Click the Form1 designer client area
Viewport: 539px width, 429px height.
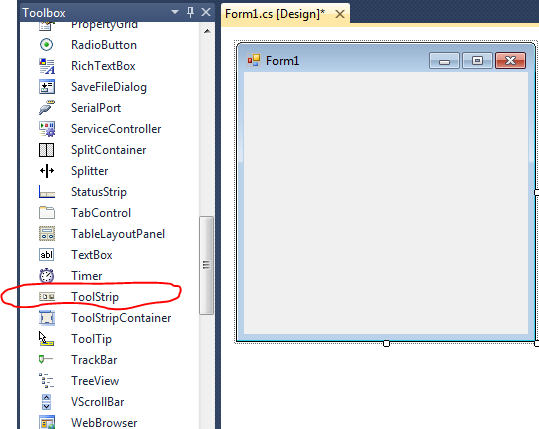pyautogui.click(x=386, y=203)
